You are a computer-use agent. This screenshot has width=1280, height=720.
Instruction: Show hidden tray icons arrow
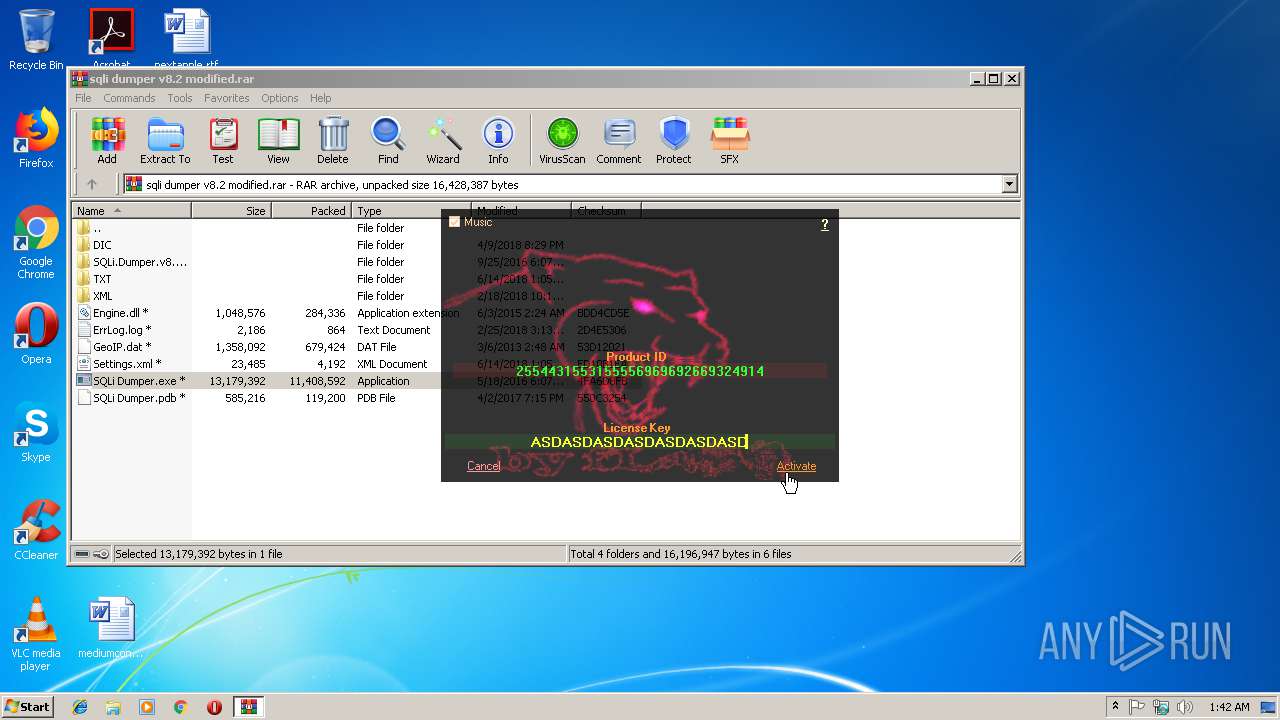[1115, 707]
